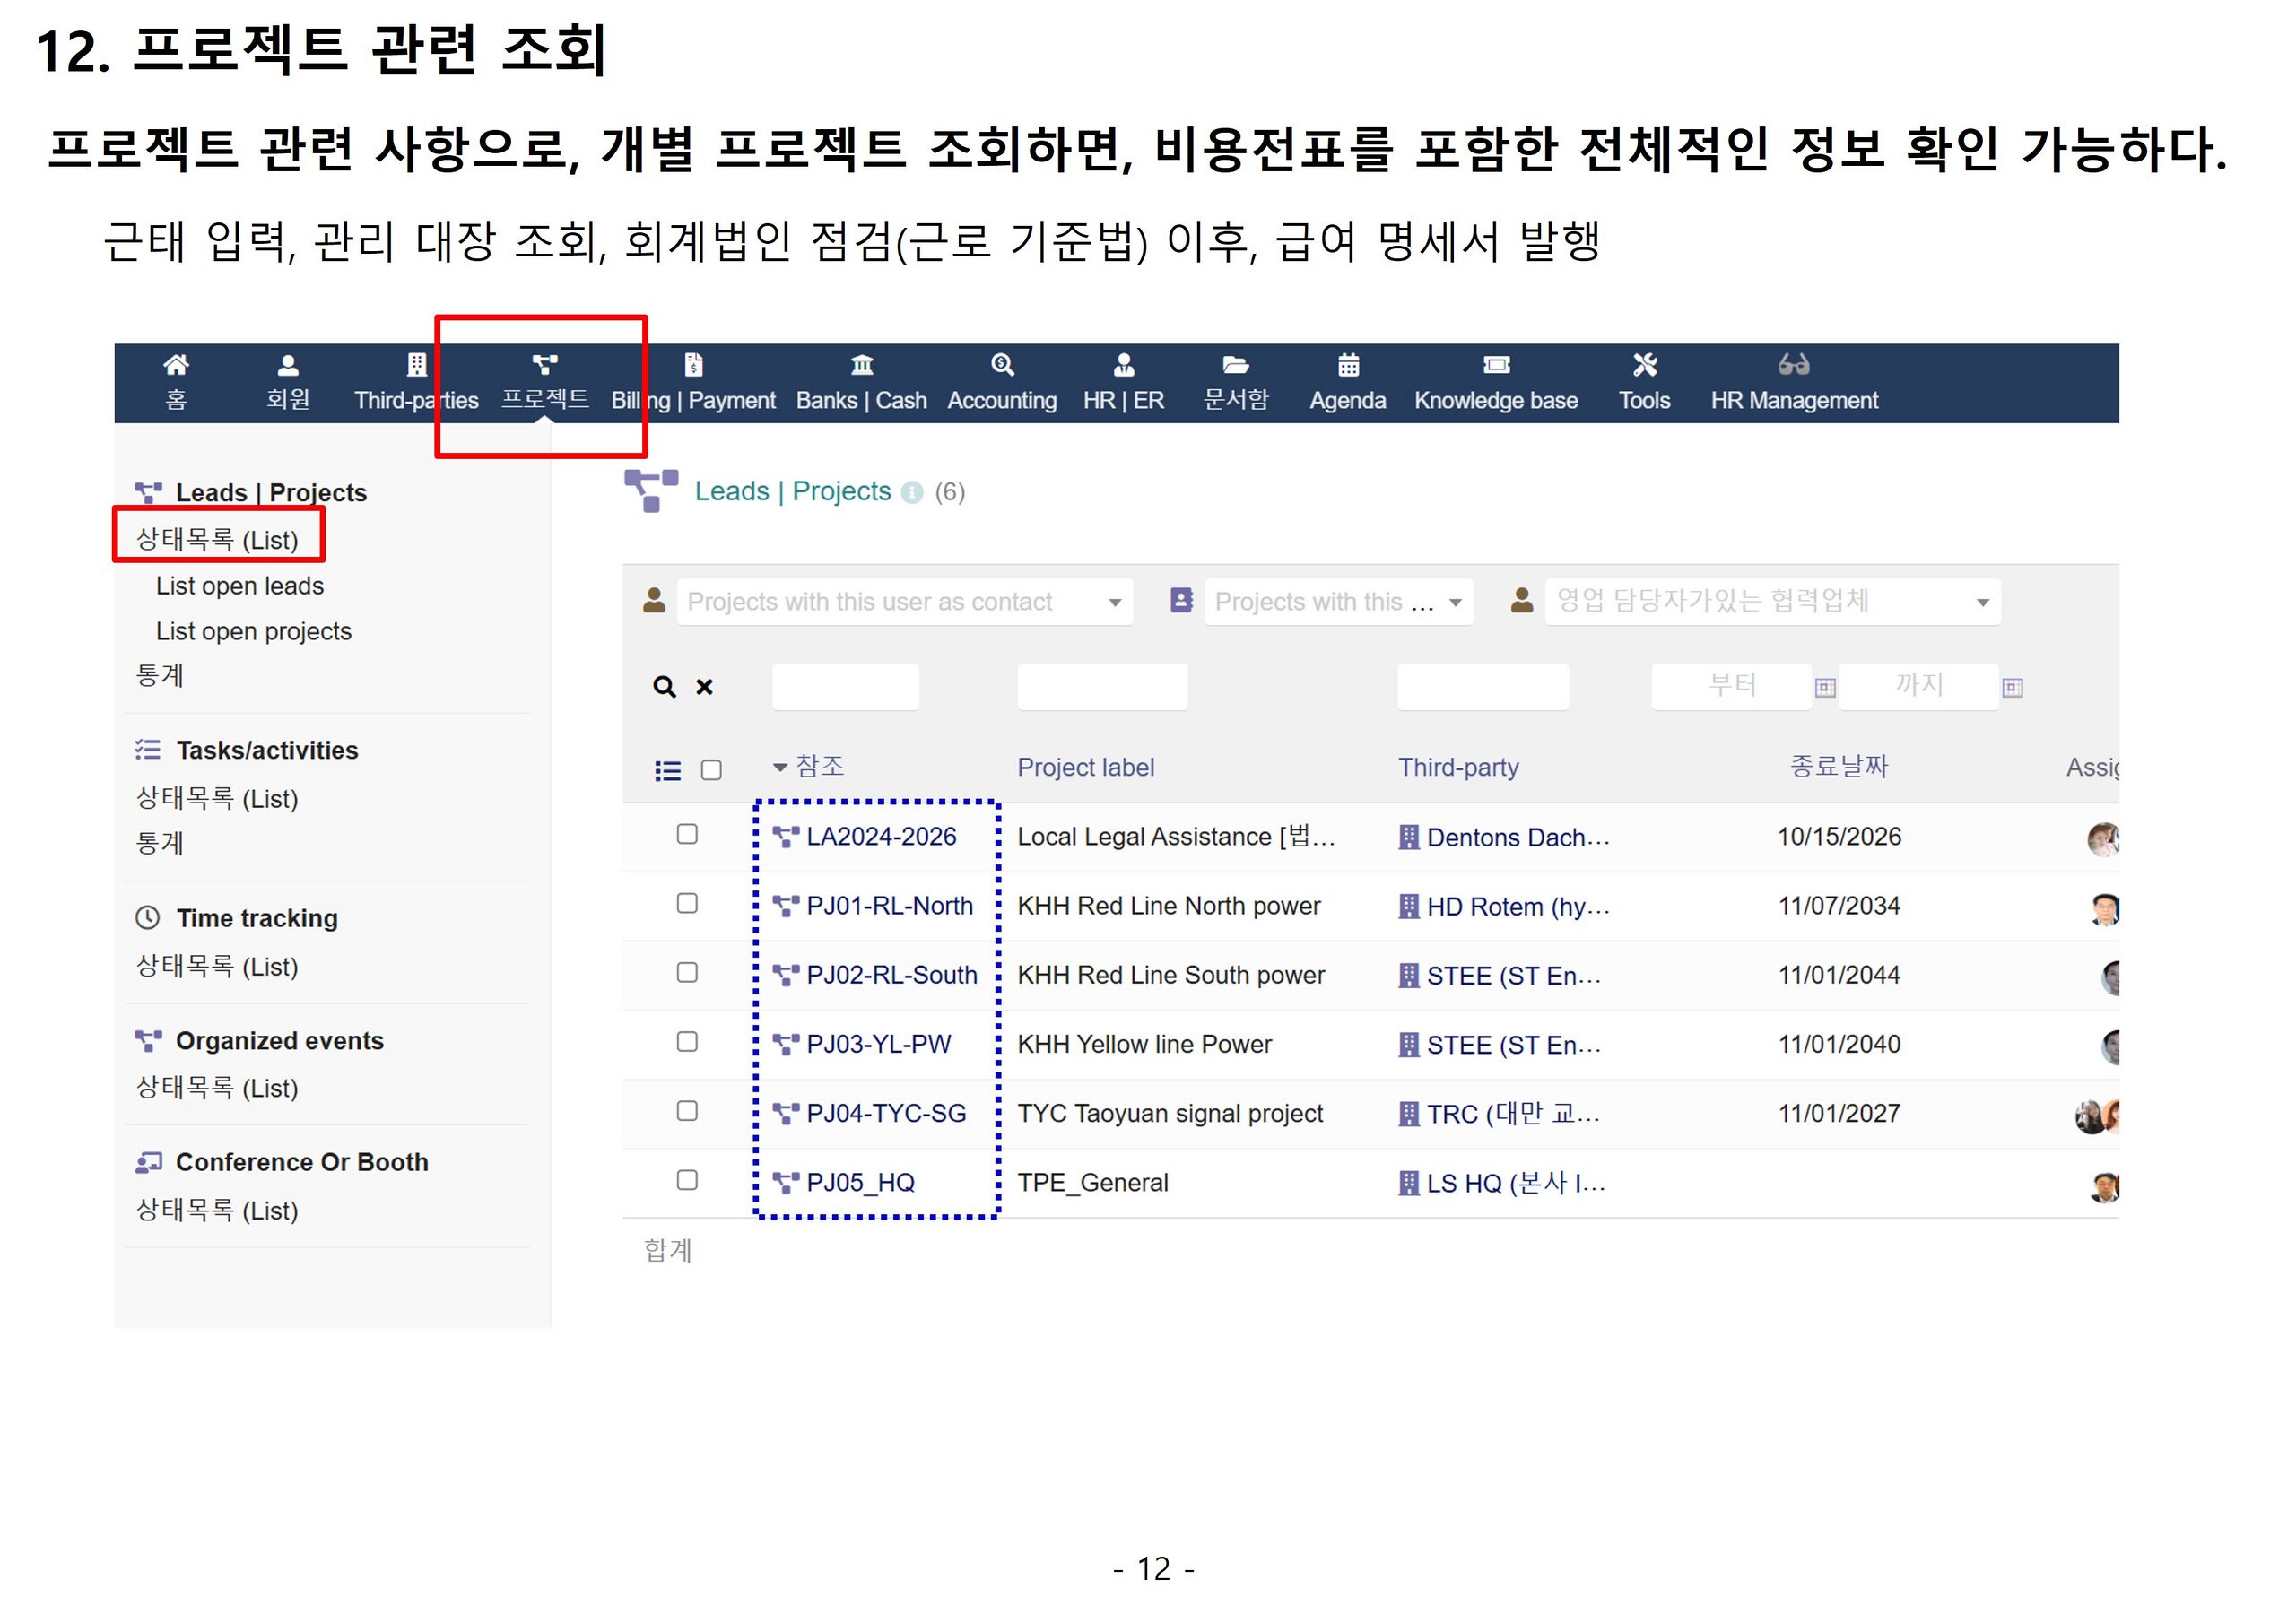The height and width of the screenshot is (1606, 2296).
Task: Click calendar picker icon next to 부터 field
Action: (x=1824, y=688)
